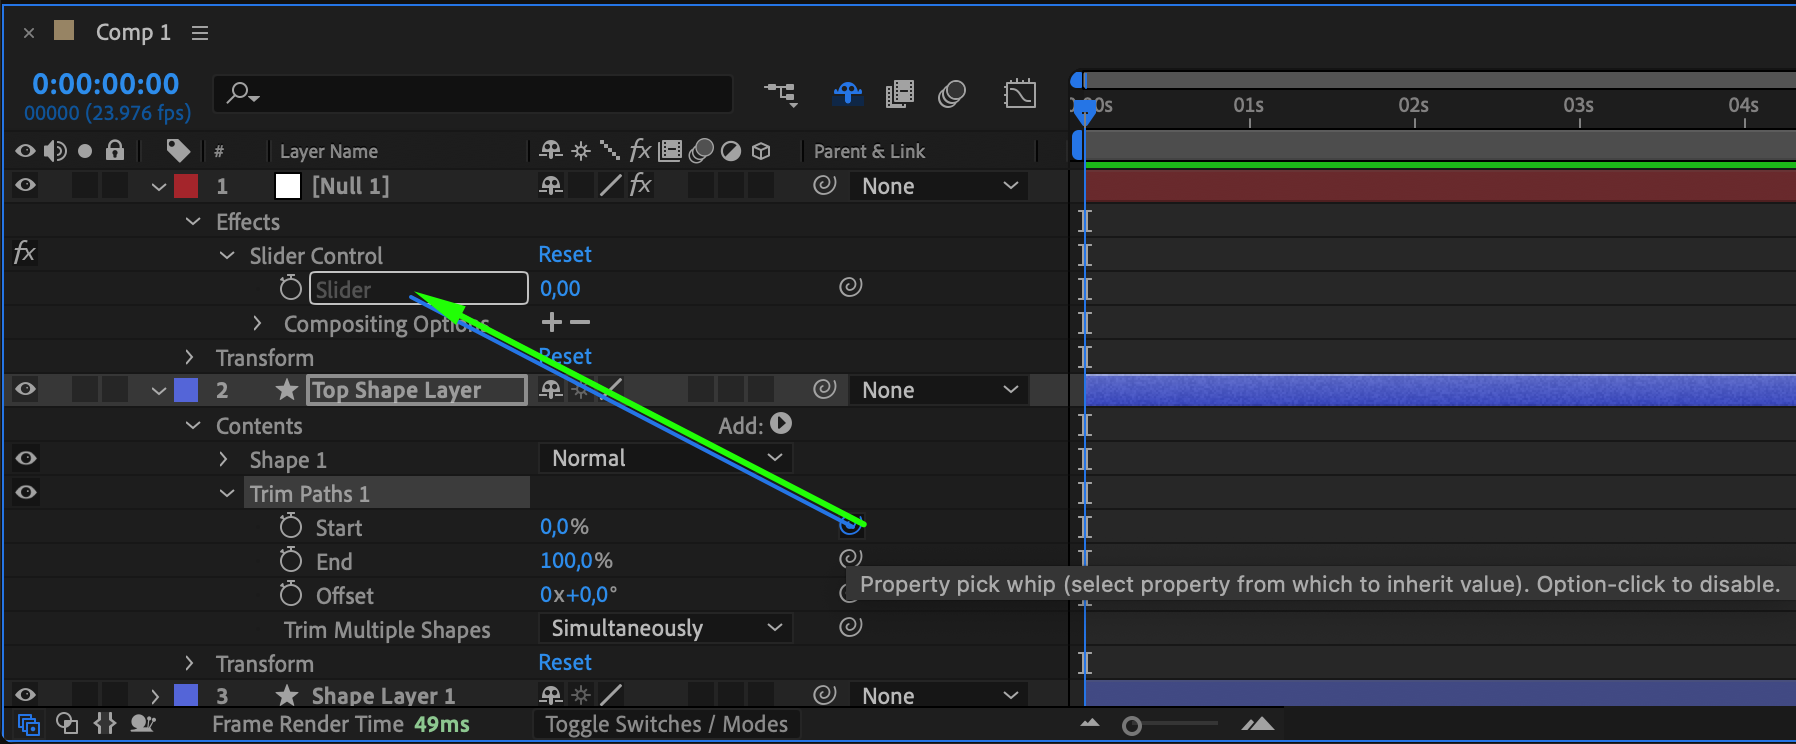Image resolution: width=1796 pixels, height=744 pixels.
Task: Collapse the Slider Control effect
Action: [x=227, y=255]
